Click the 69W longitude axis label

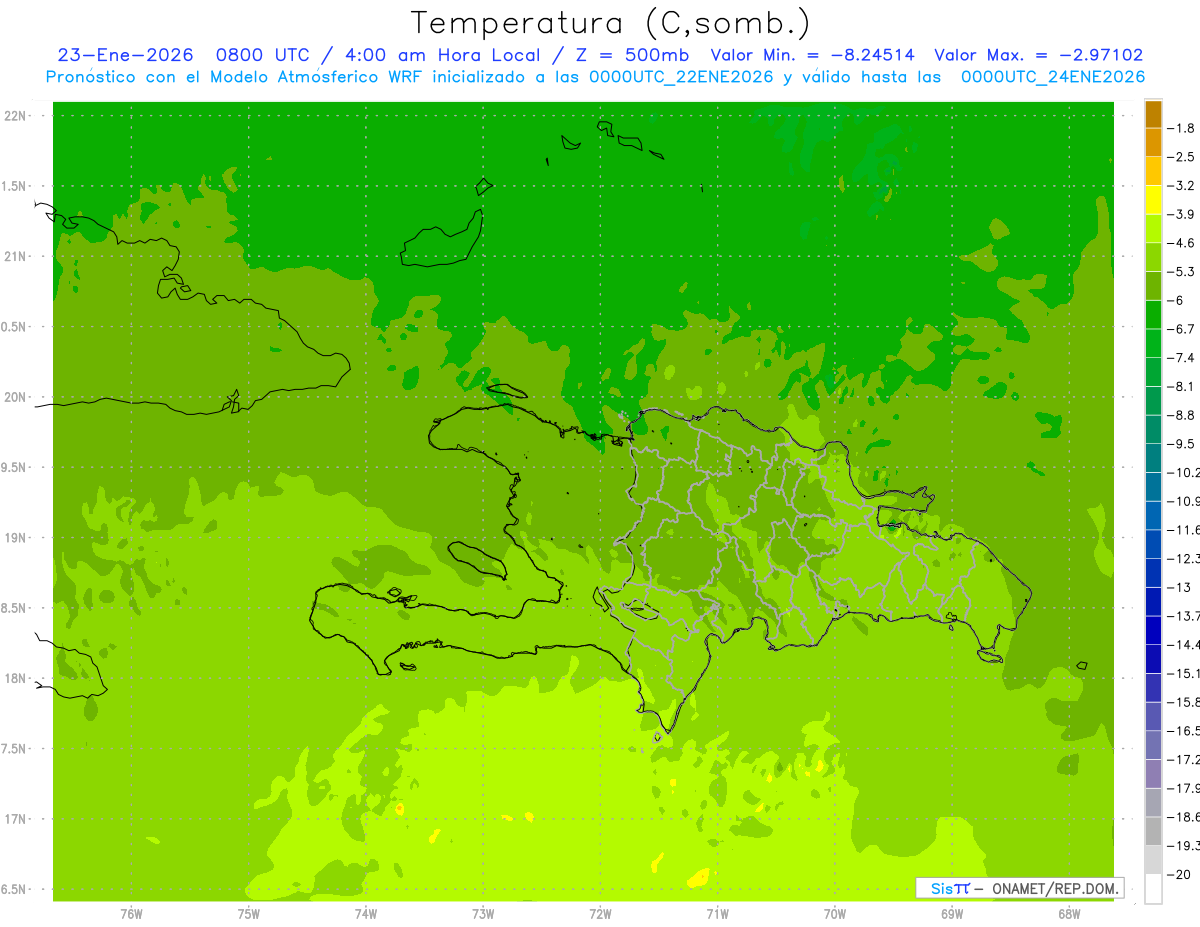[x=952, y=914]
